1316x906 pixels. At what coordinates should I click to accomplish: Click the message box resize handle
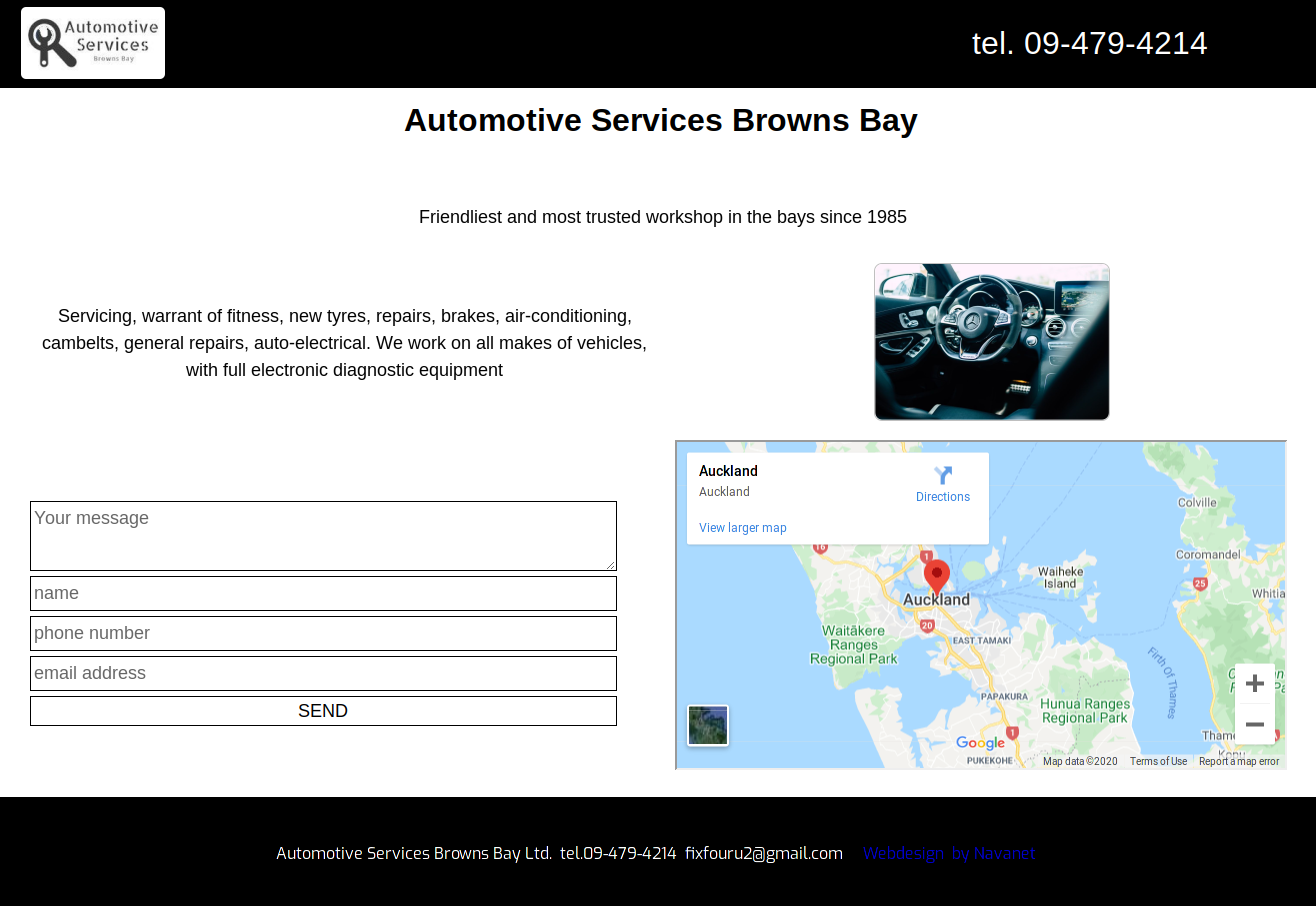click(x=611, y=567)
